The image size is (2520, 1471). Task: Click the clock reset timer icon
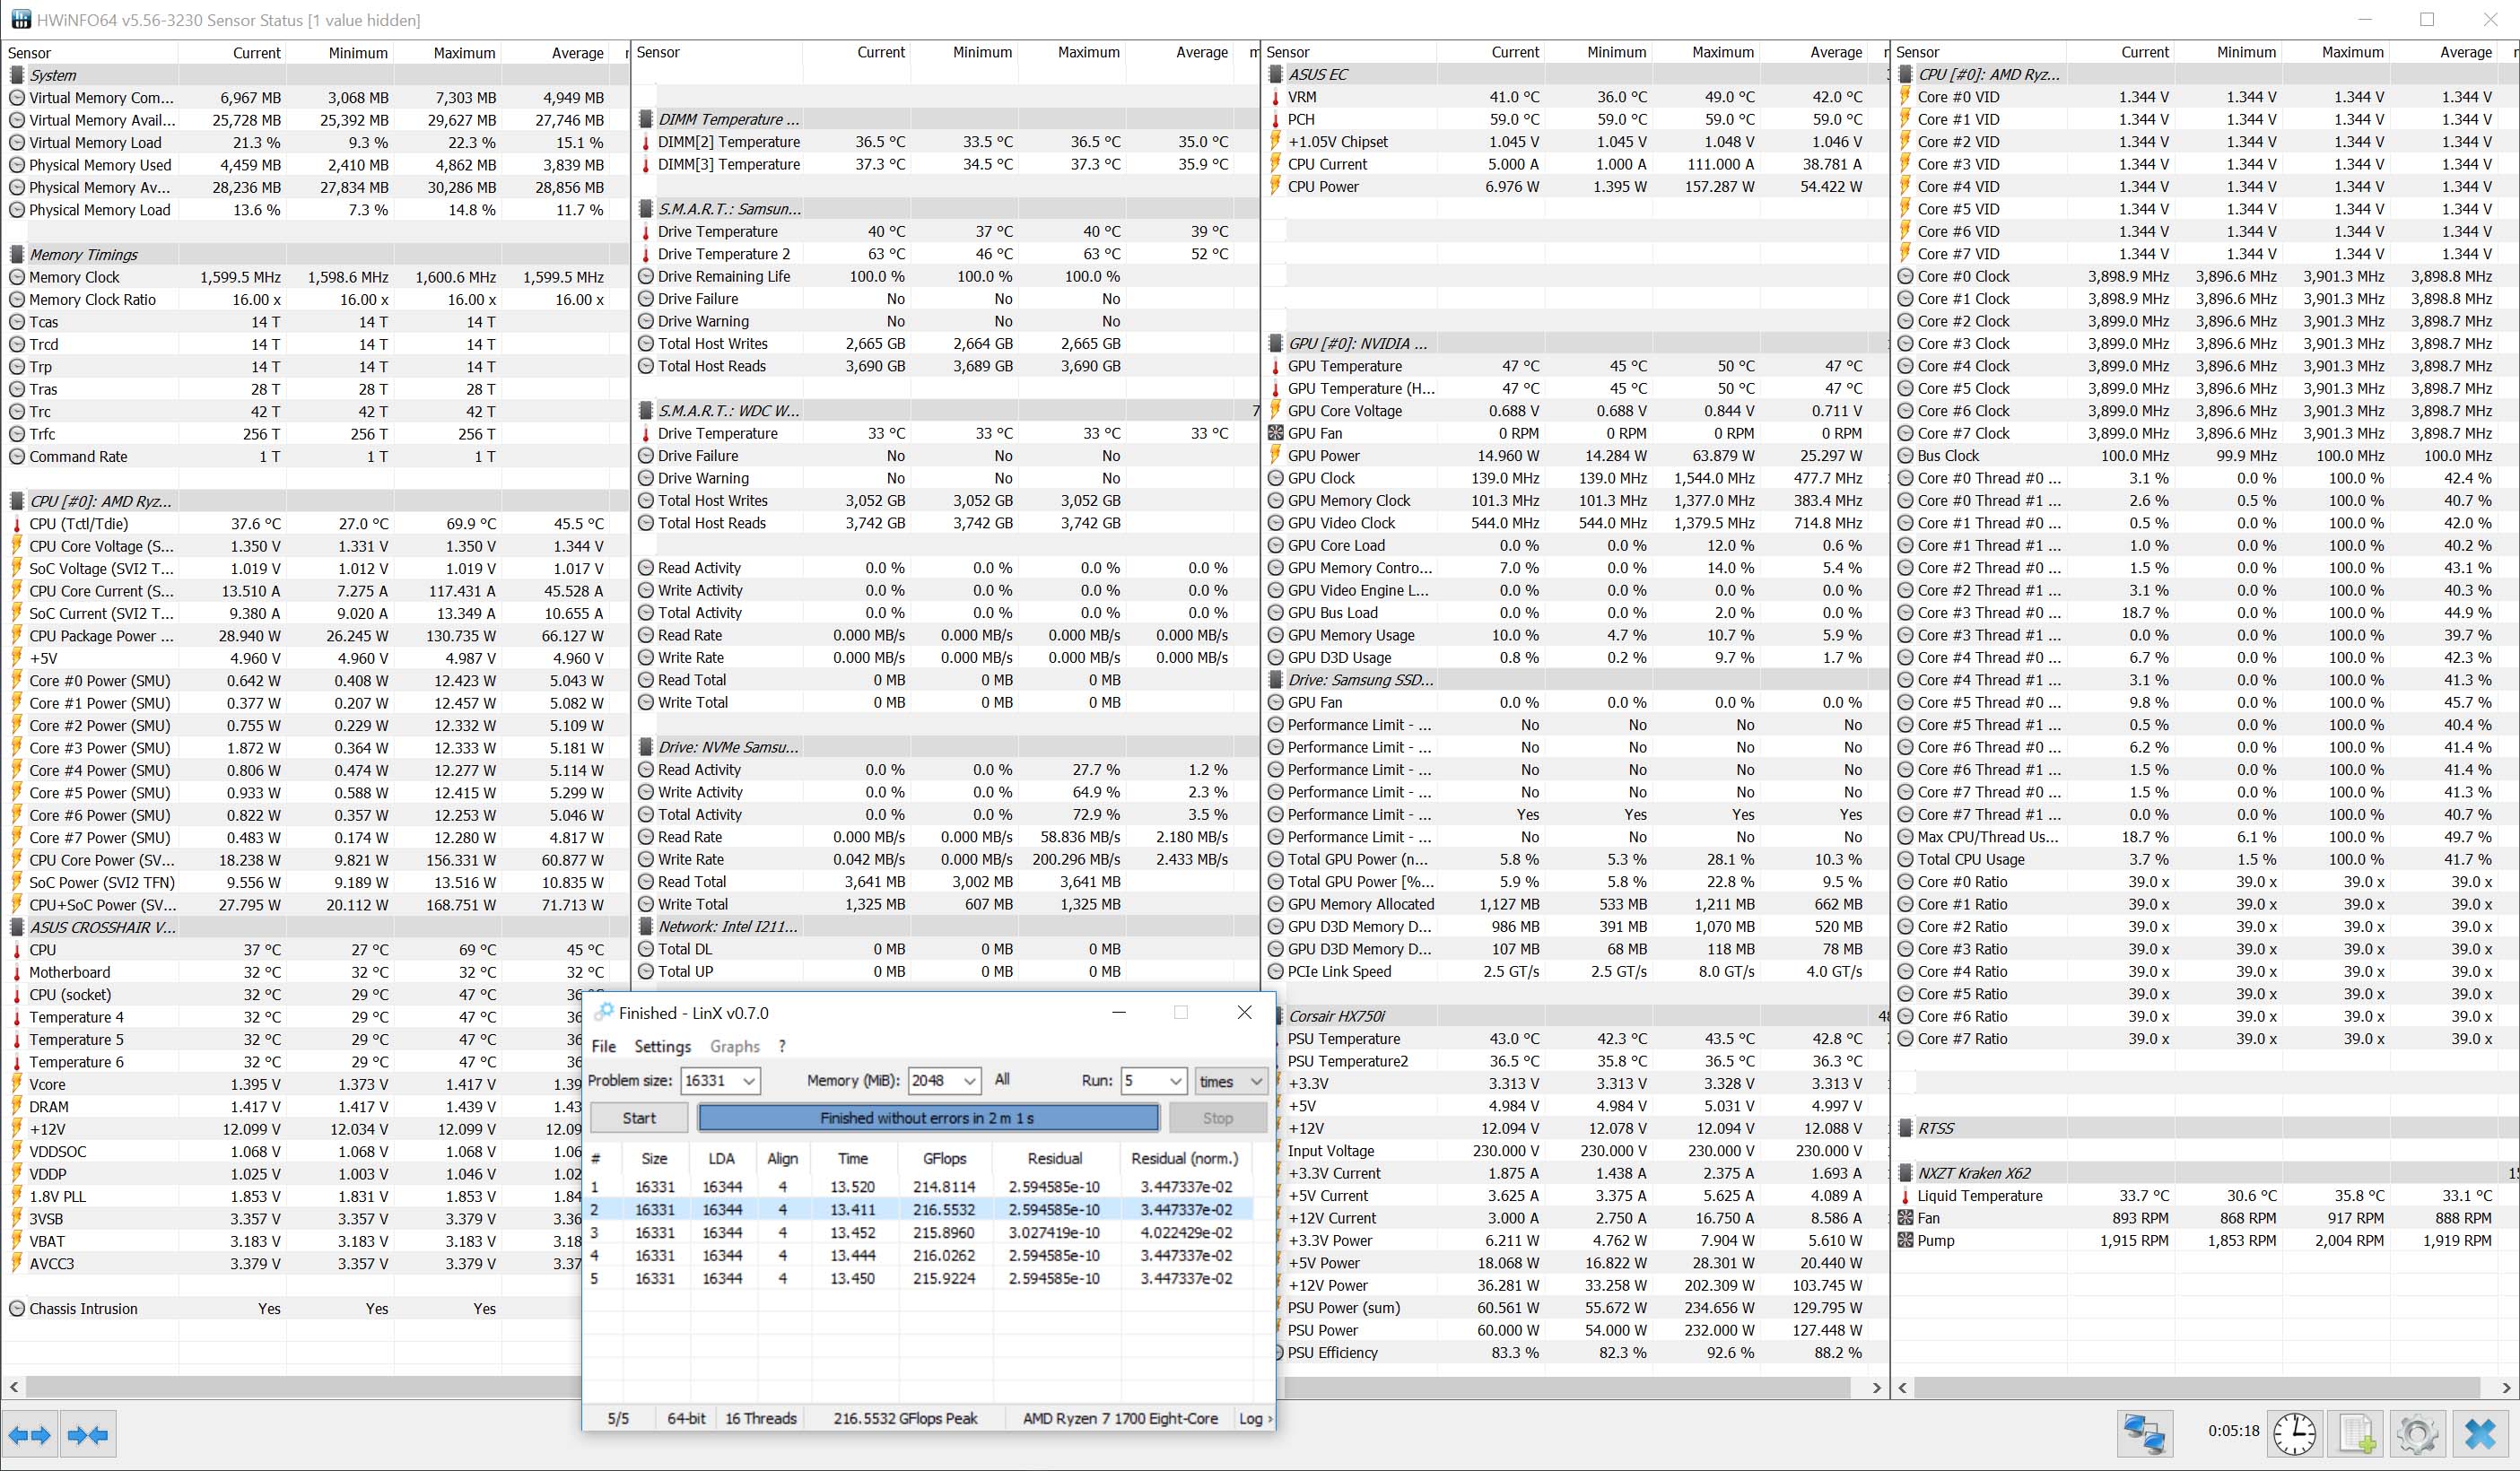pos(2294,1434)
